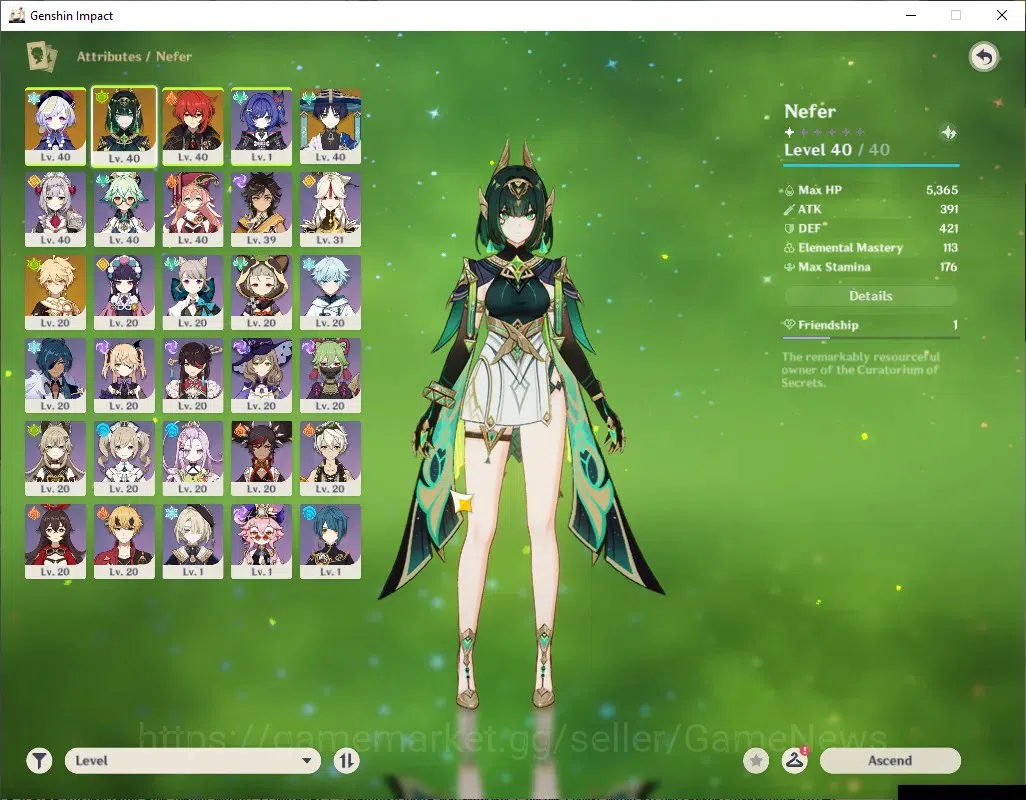Select Chongyun's portrait card
Image resolution: width=1026 pixels, height=800 pixels.
pos(330,292)
